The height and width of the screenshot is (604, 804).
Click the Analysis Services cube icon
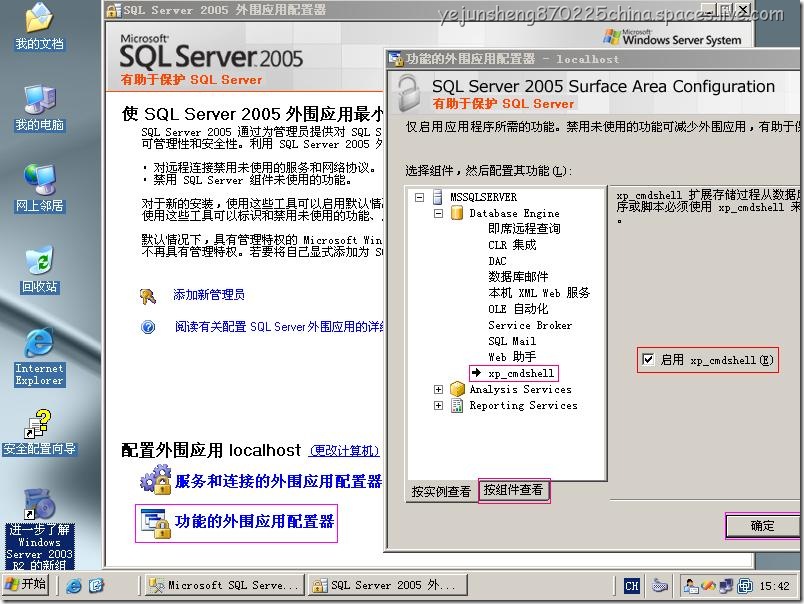point(457,389)
